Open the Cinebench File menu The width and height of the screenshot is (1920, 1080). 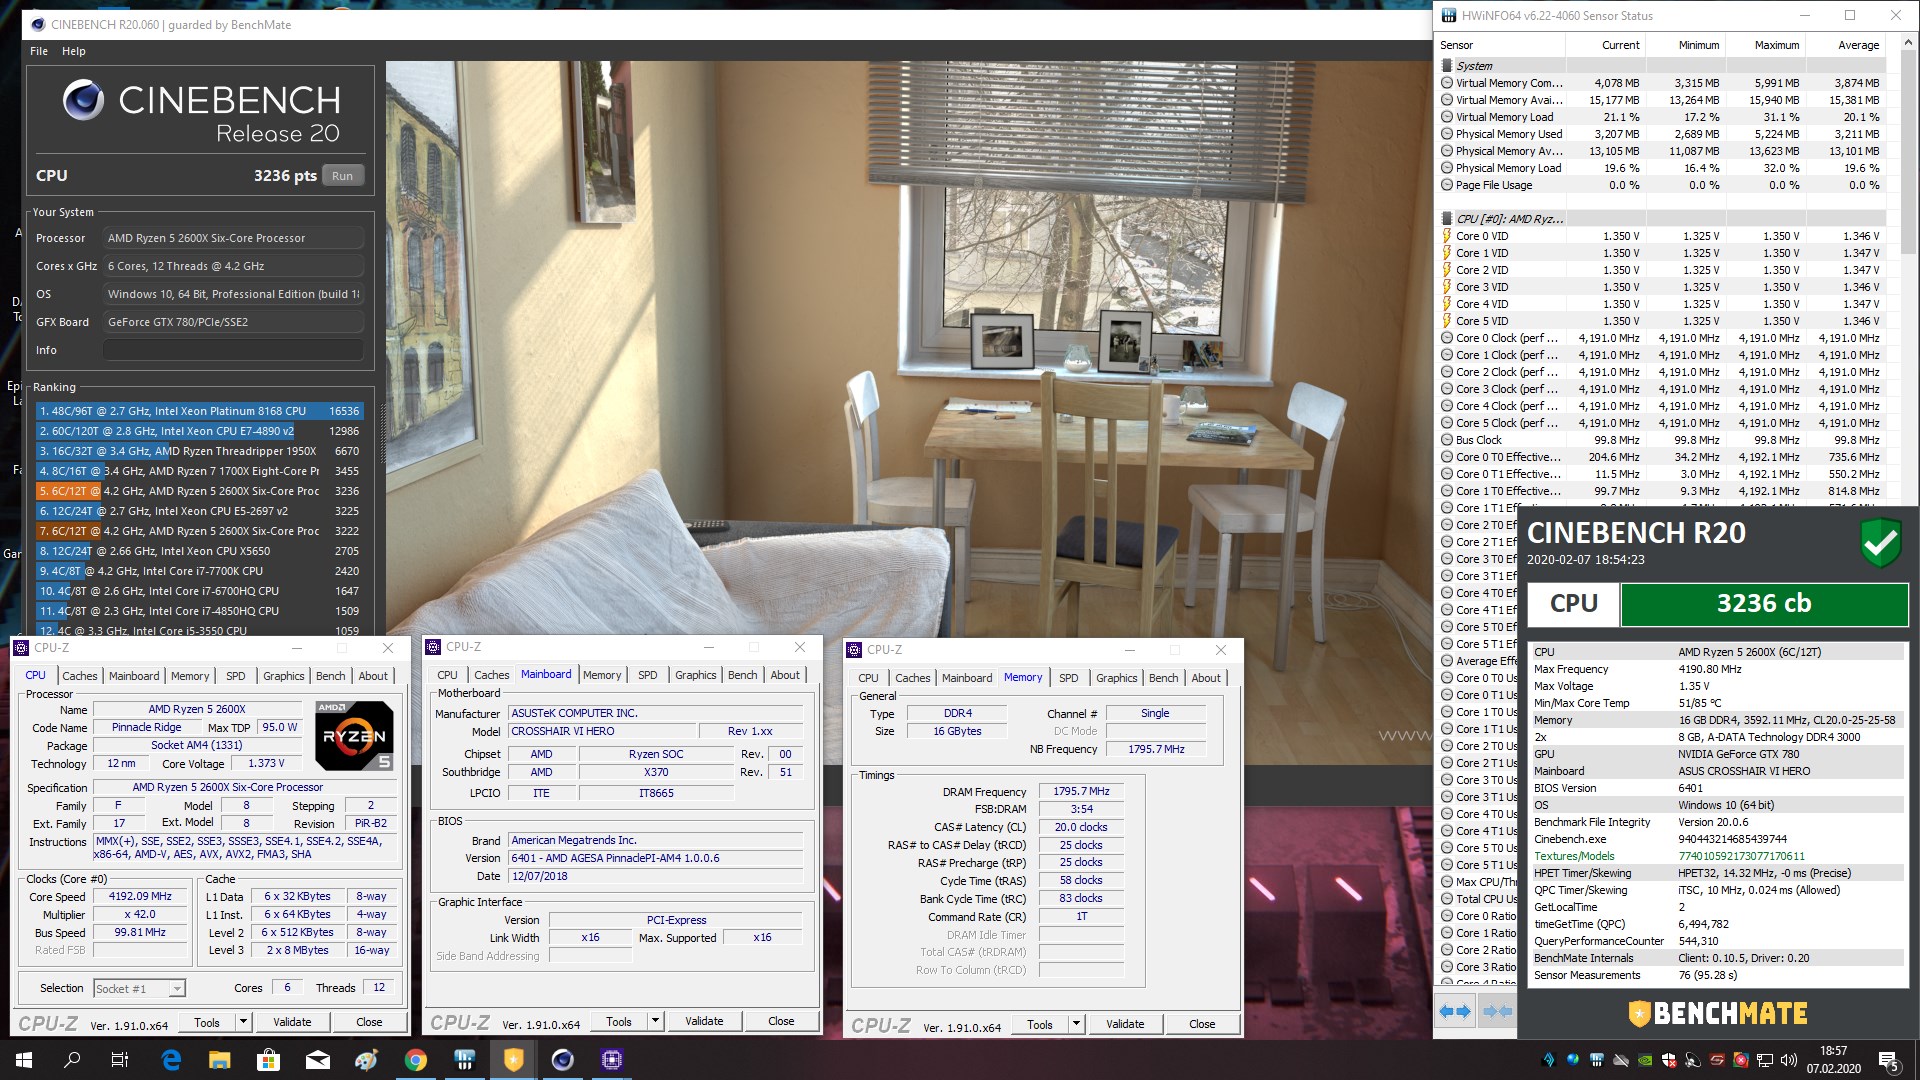tap(39, 51)
